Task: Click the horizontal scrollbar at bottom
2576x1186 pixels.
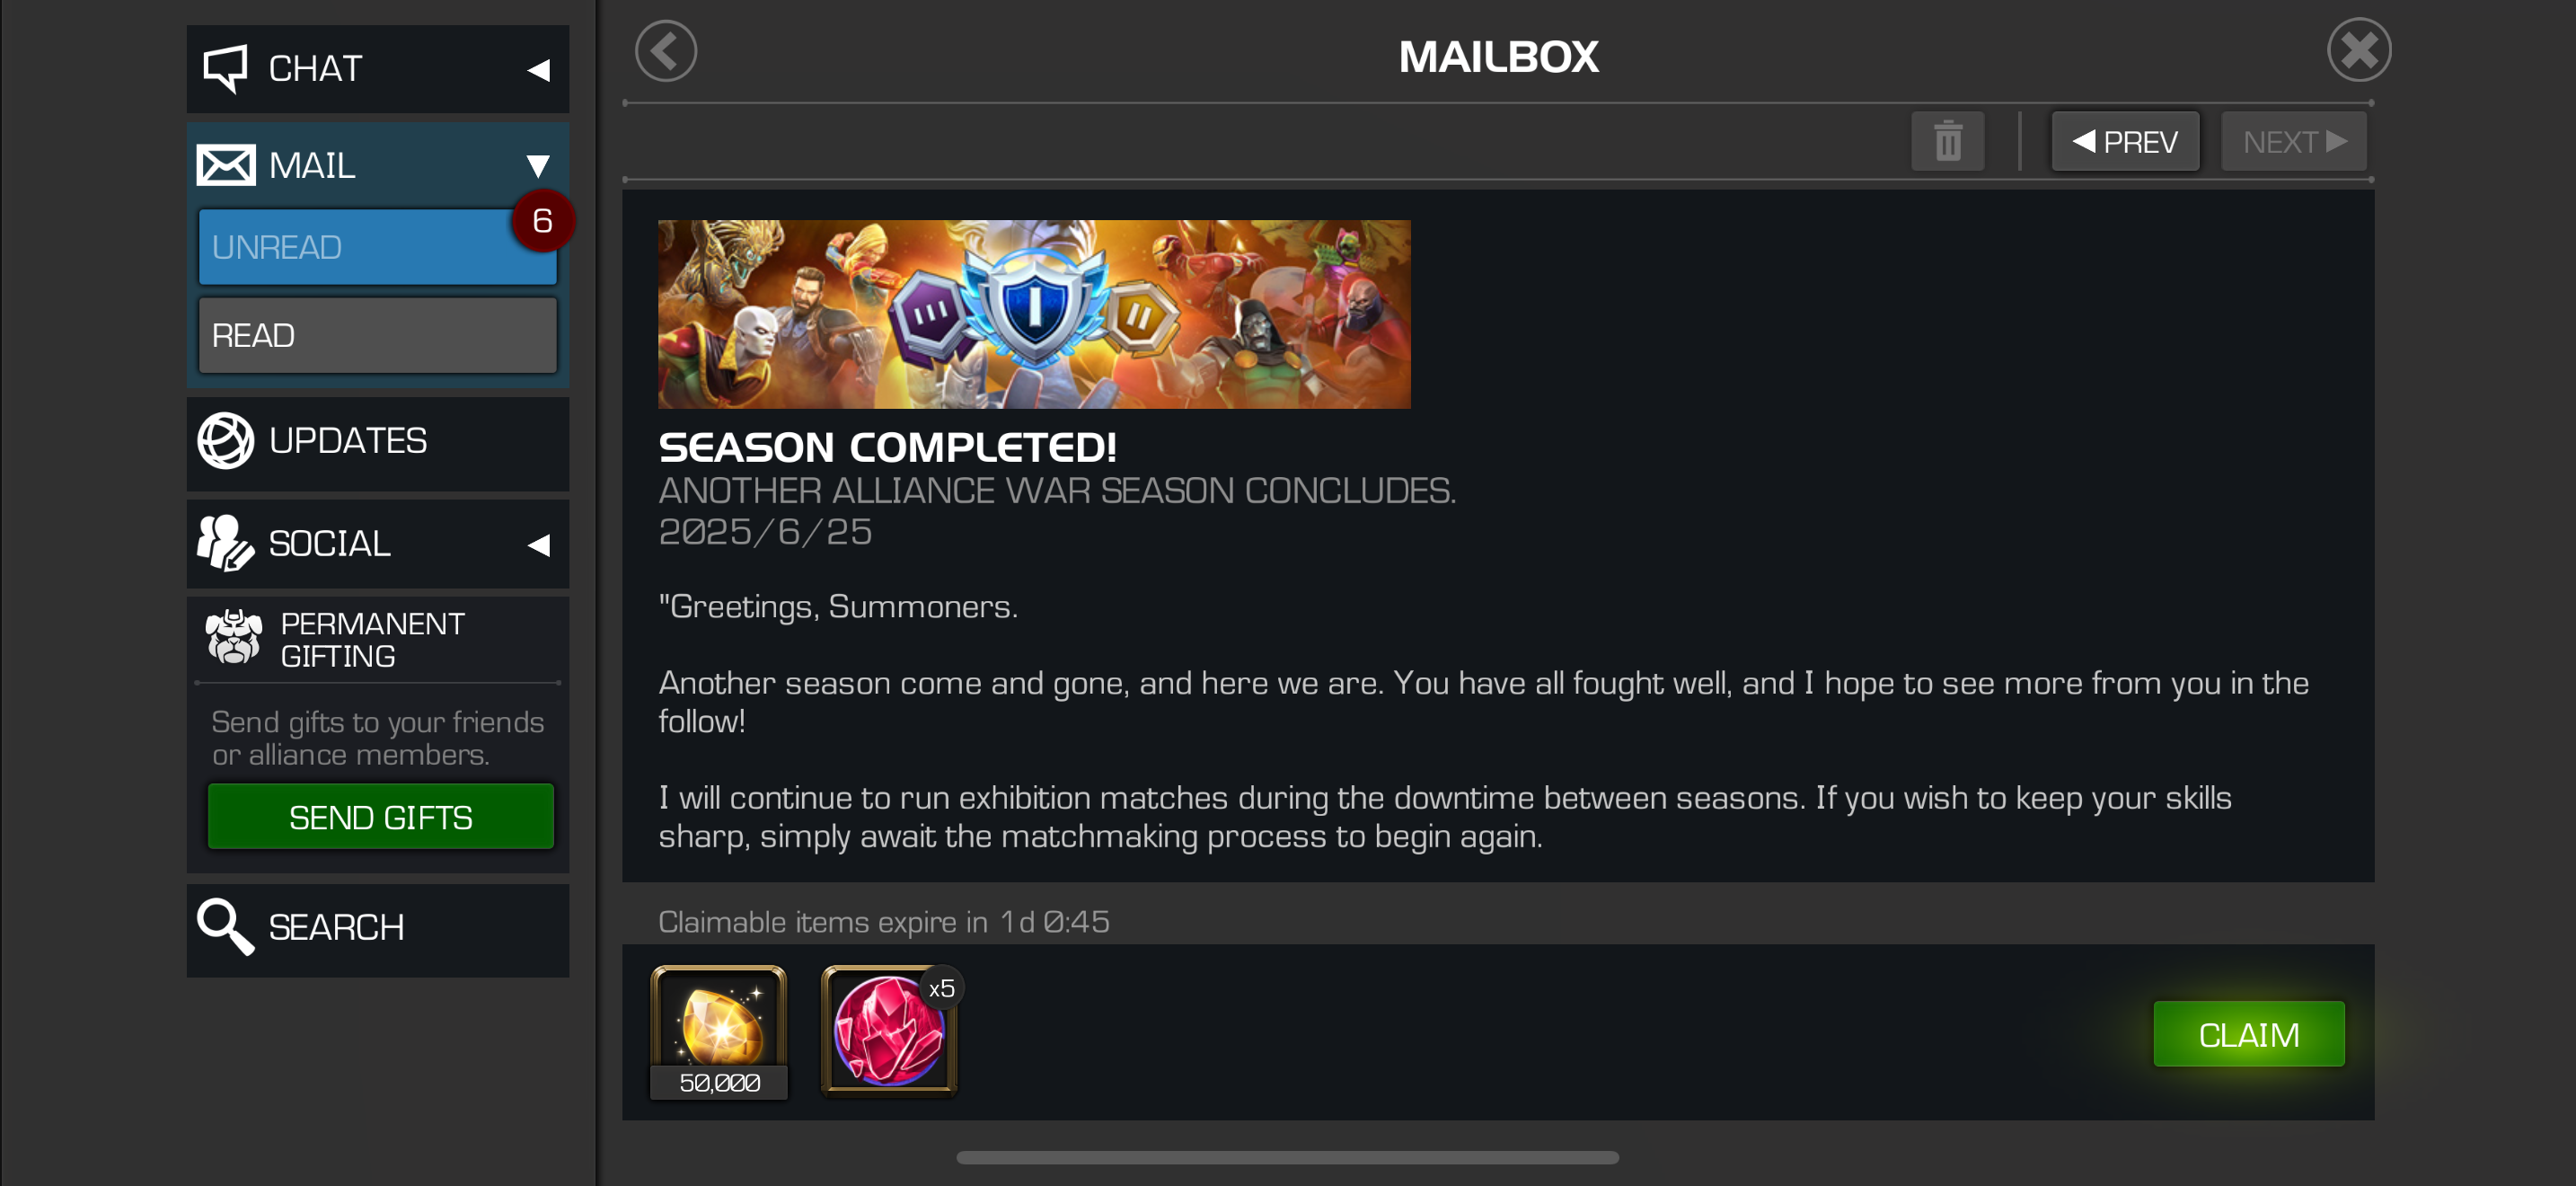Action: pos(1287,1157)
